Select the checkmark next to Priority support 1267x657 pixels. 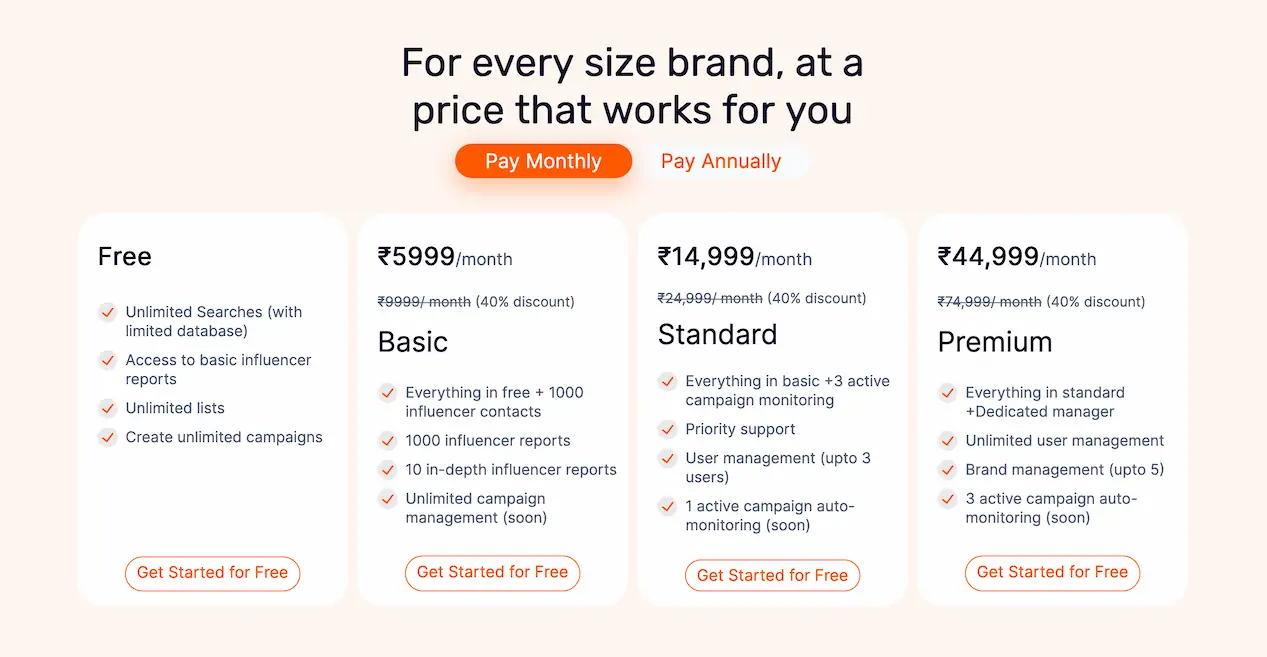click(x=667, y=429)
